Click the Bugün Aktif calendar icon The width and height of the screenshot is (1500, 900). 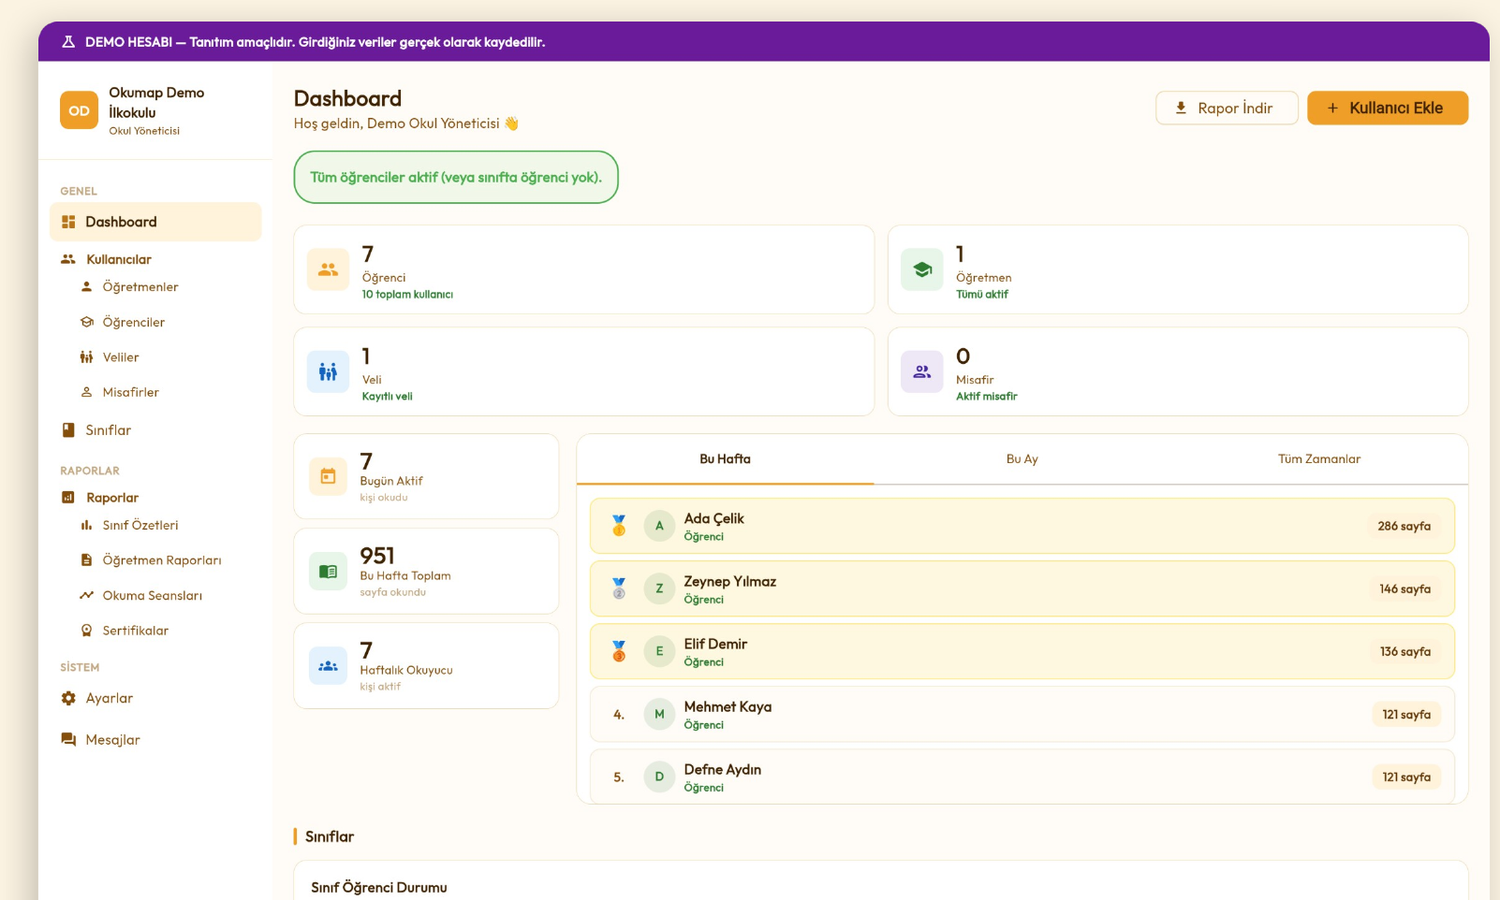tap(328, 476)
